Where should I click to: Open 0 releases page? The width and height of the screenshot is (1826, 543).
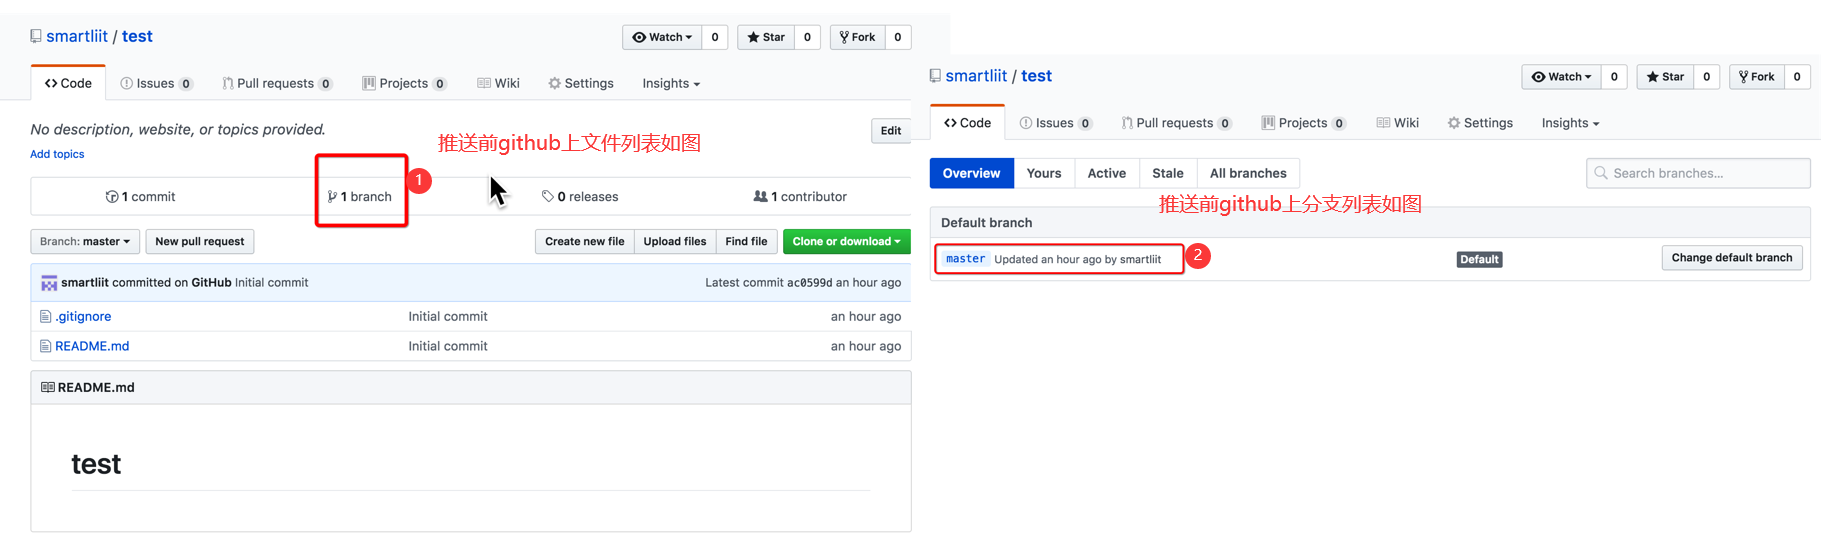(580, 197)
